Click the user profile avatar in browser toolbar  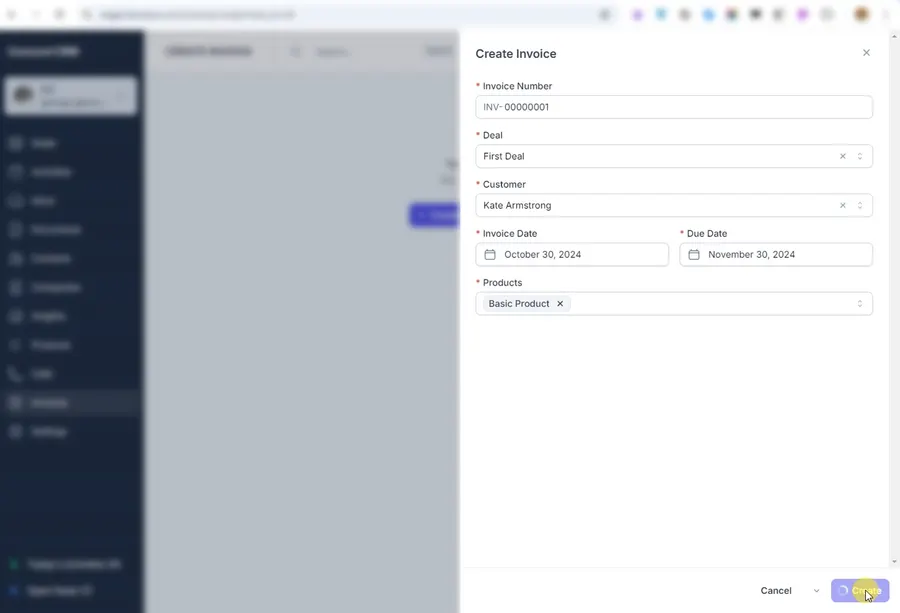pos(861,14)
